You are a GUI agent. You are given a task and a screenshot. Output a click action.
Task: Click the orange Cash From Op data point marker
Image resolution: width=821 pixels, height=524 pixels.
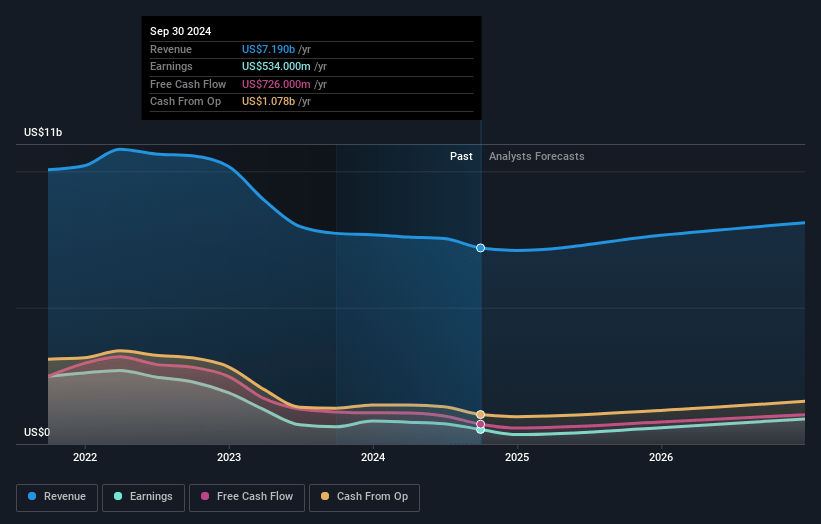click(x=480, y=415)
